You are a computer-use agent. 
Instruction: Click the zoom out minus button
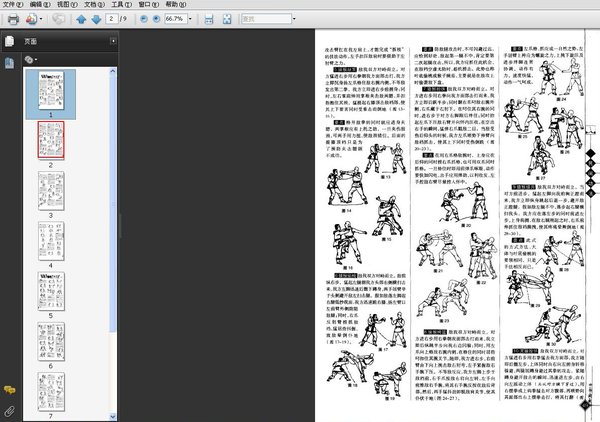(143, 18)
